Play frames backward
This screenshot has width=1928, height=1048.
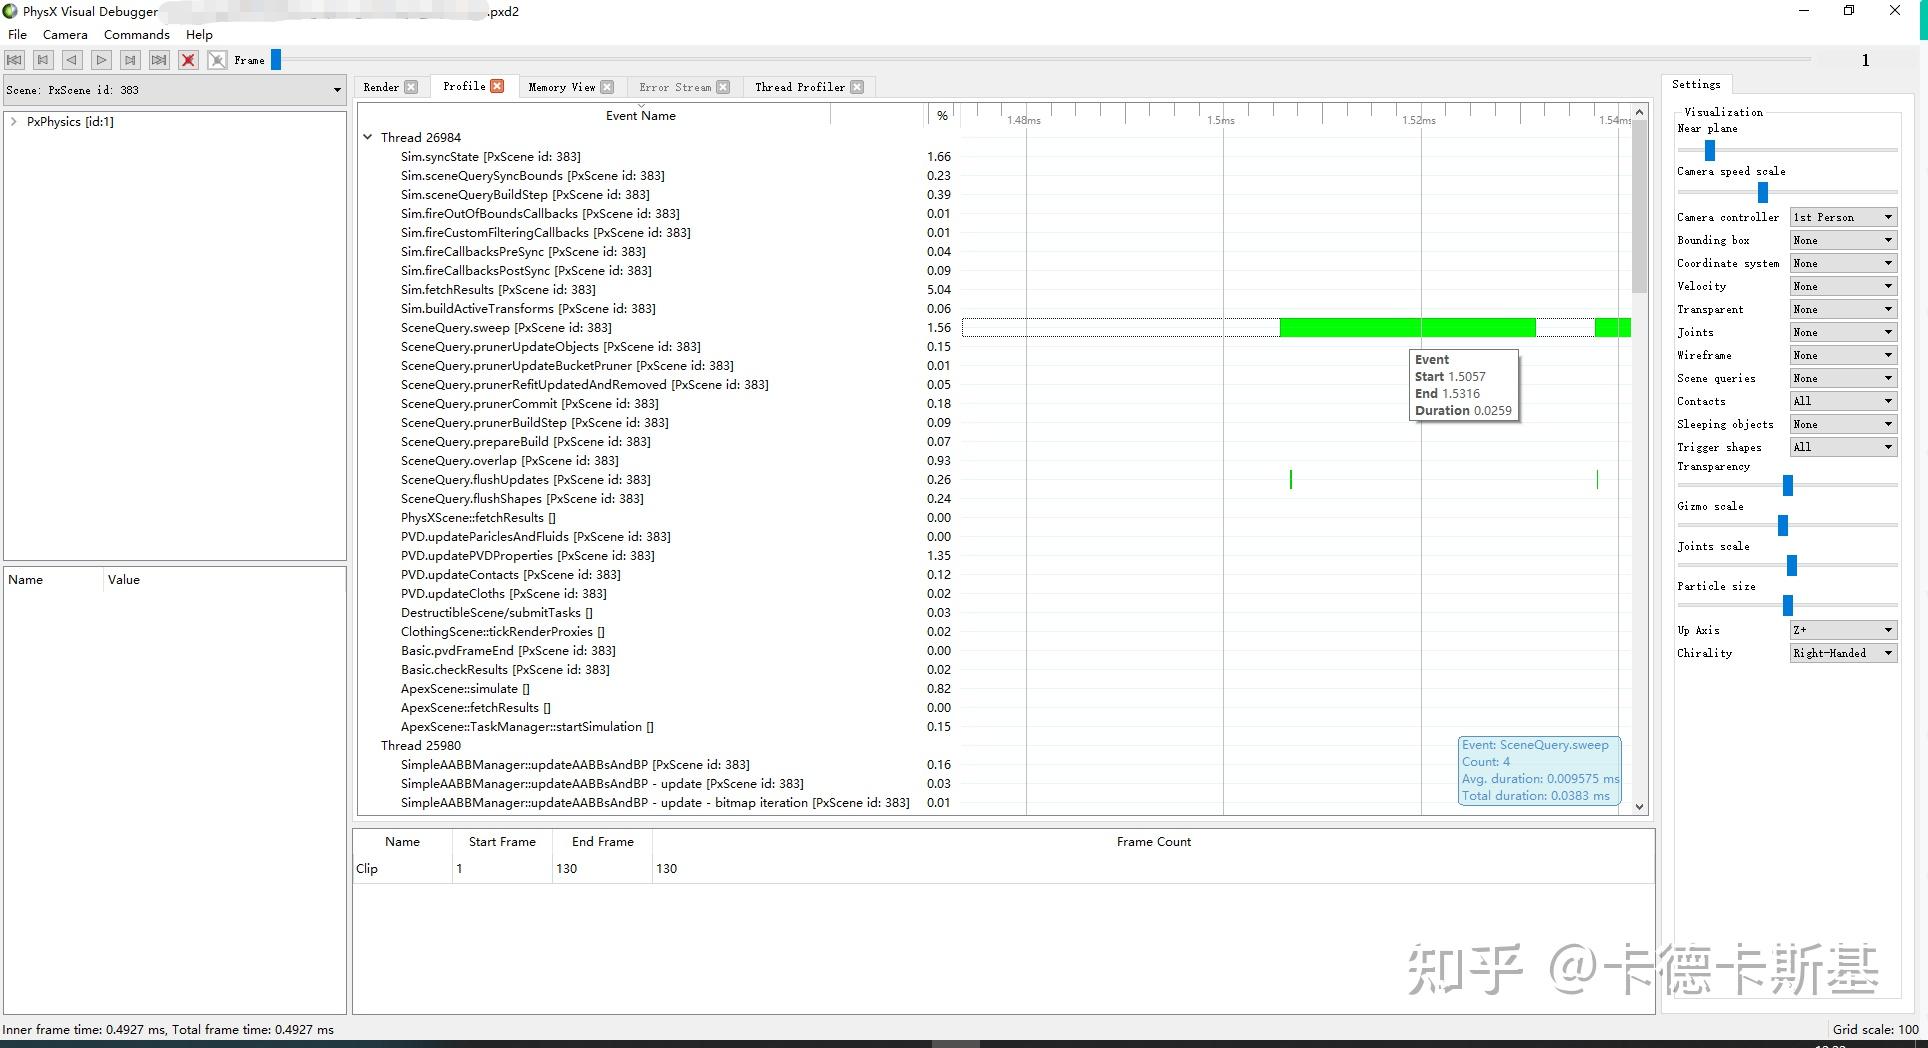(x=72, y=60)
